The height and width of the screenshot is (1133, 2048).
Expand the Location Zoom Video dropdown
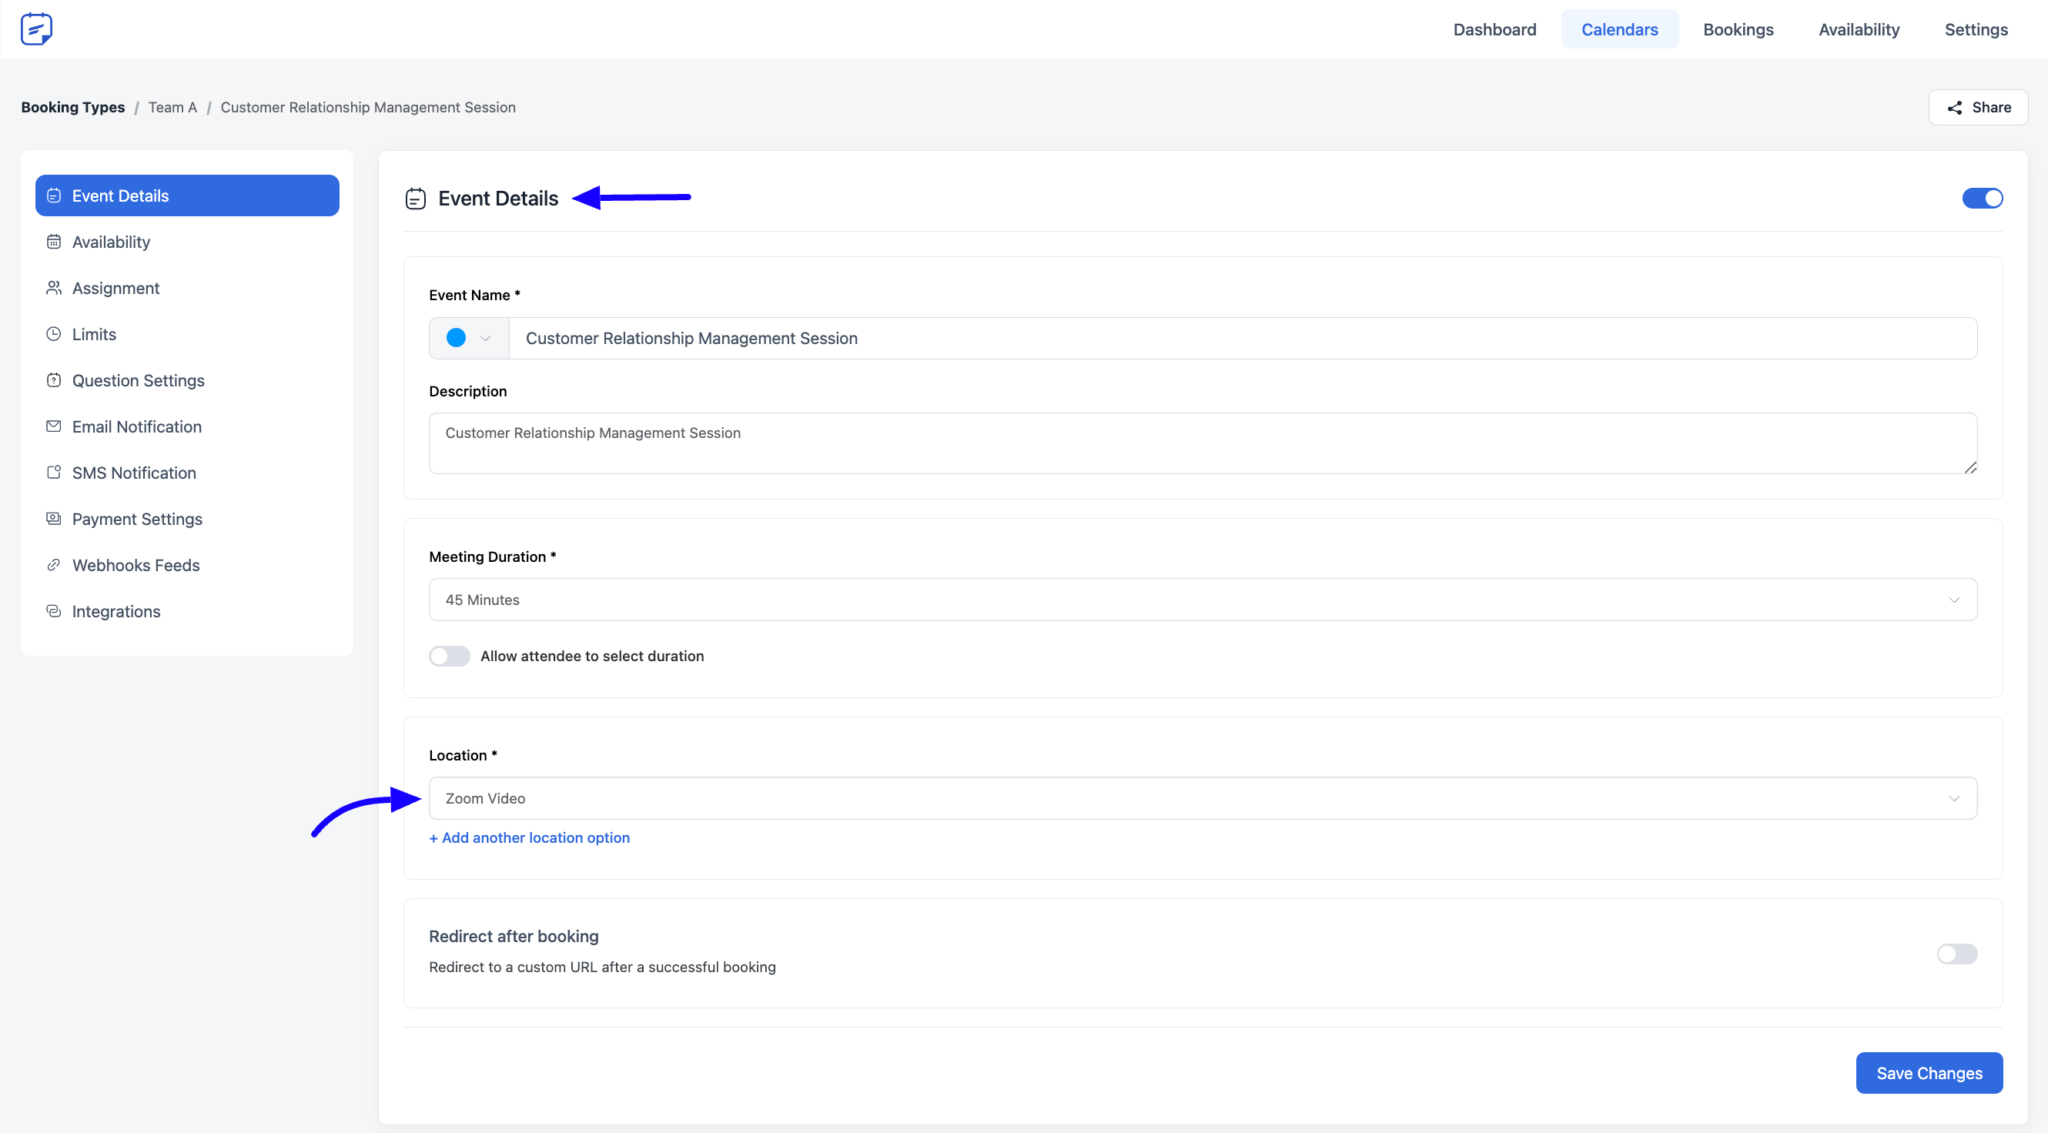[x=1202, y=798]
